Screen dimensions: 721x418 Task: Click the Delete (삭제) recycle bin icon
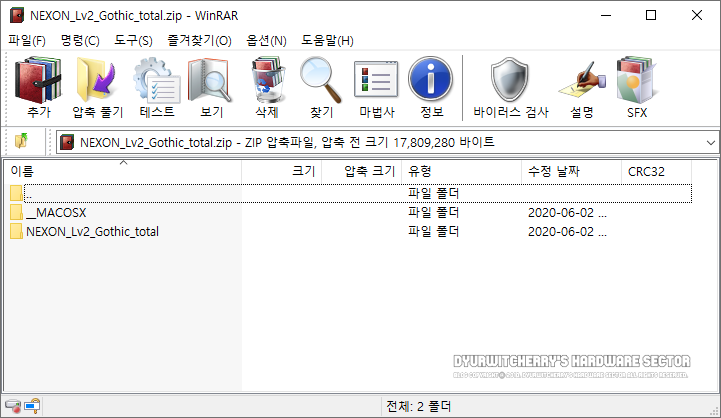[x=267, y=80]
